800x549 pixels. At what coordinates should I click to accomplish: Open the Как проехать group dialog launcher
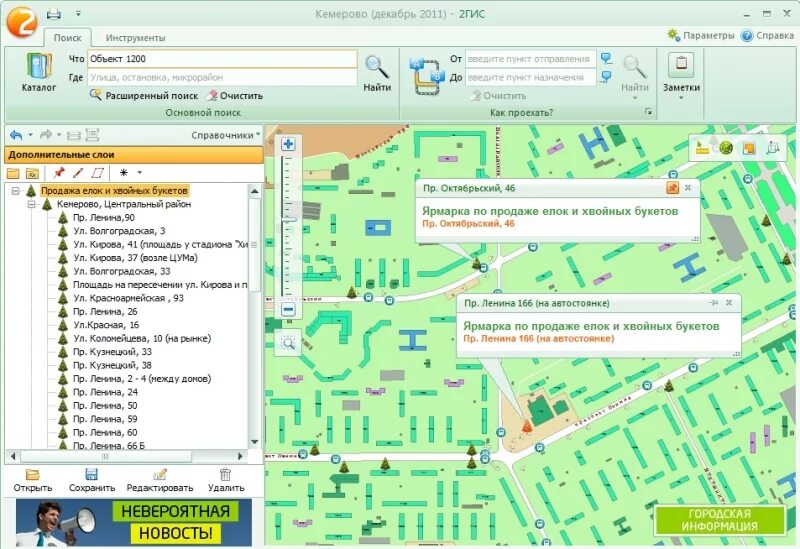click(x=648, y=112)
